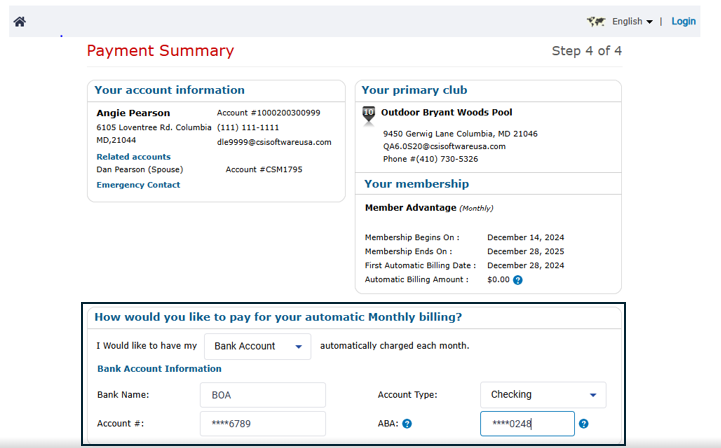Screen dimensions: 721x448
Task: Open the Related accounts link
Action: 133,157
